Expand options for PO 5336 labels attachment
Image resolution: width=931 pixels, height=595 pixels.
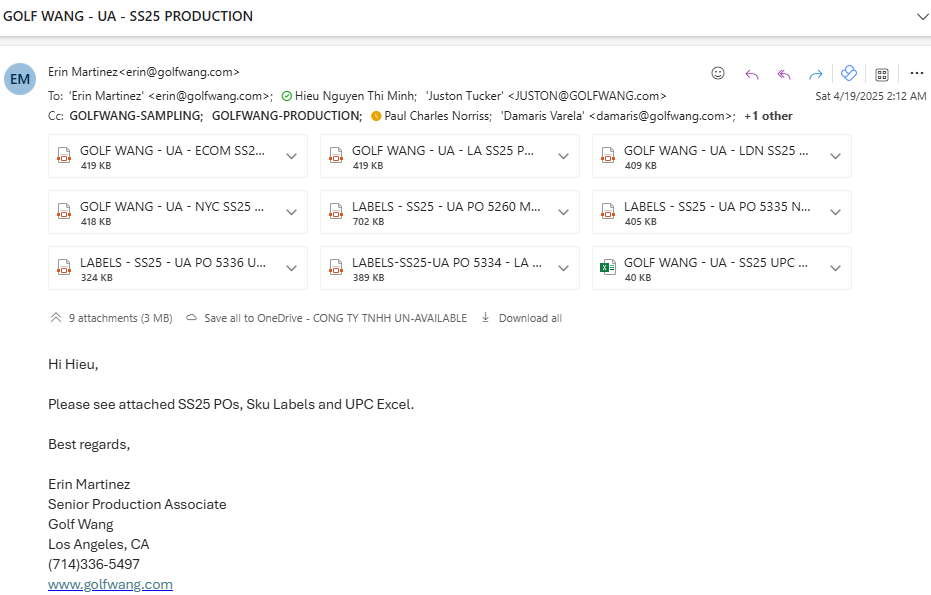292,268
